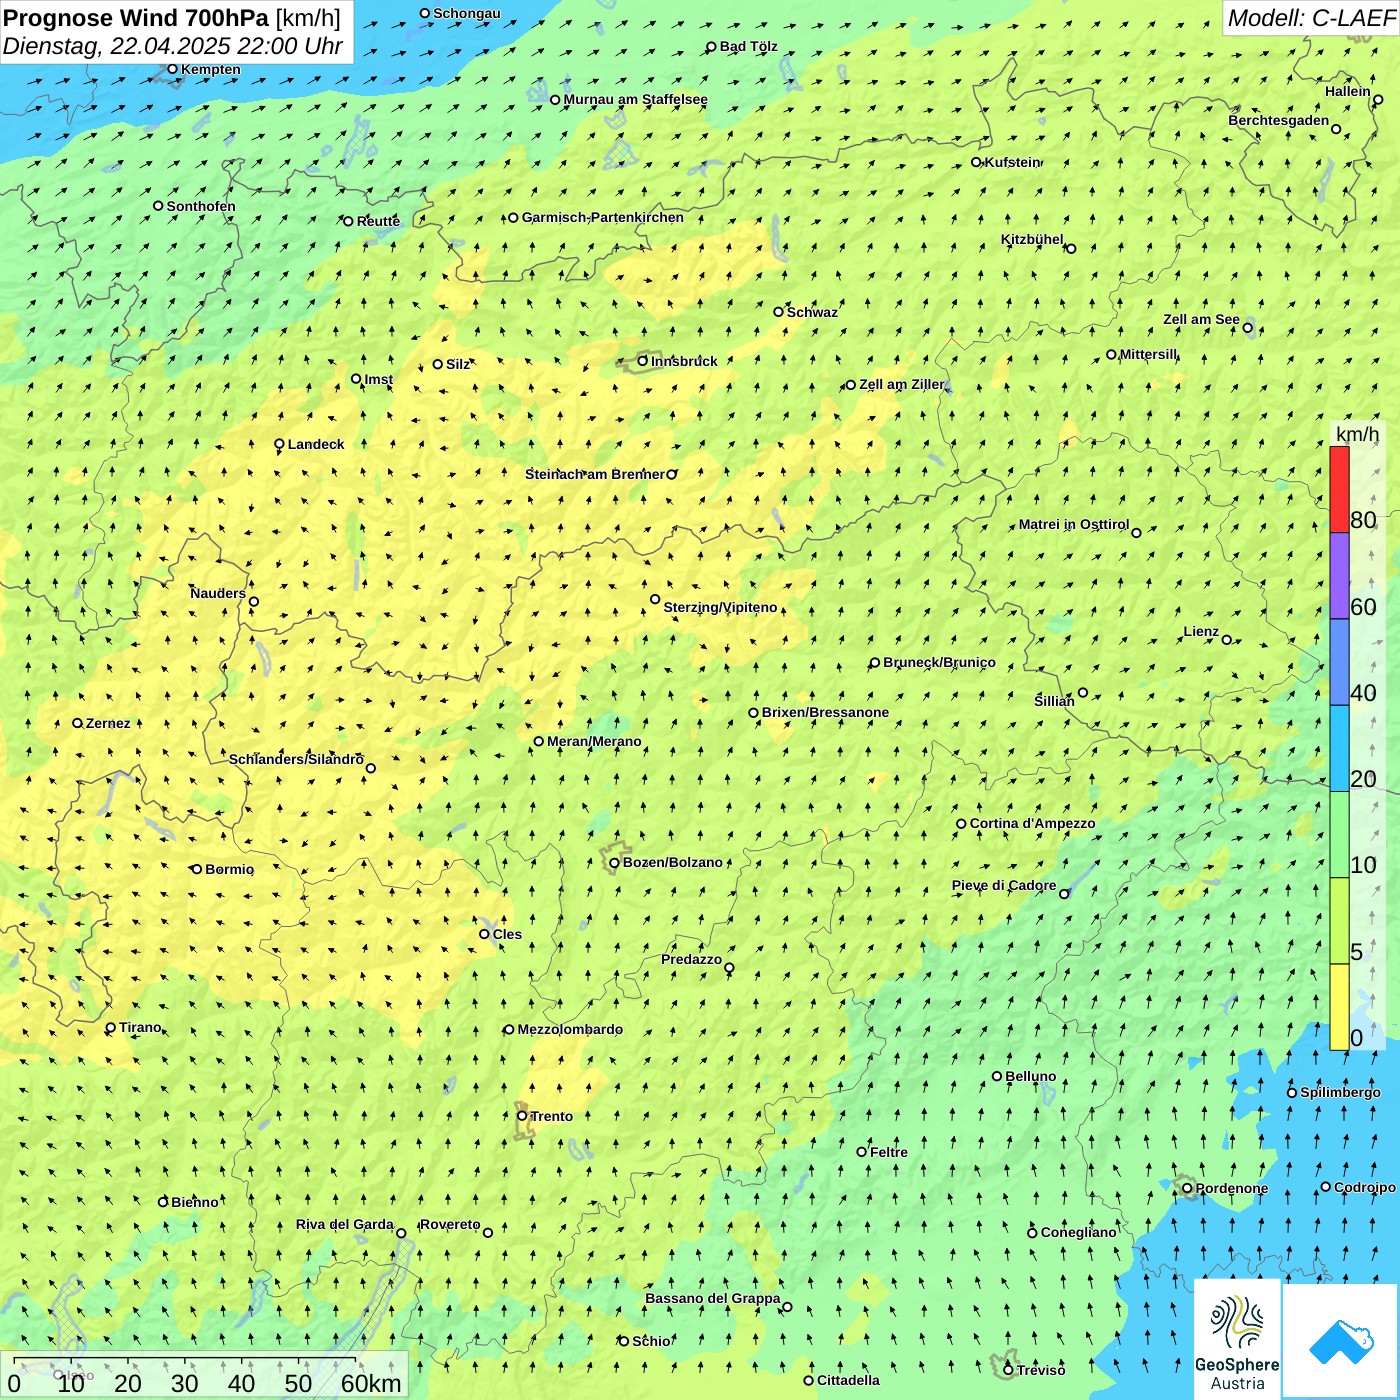This screenshot has height=1400, width=1400.
Task: Click the Hallein location marker
Action: click(1378, 99)
